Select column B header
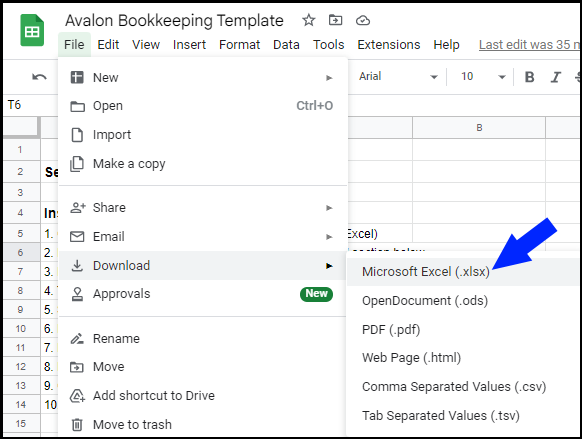Viewport: 582px width, 439px height. tap(479, 128)
